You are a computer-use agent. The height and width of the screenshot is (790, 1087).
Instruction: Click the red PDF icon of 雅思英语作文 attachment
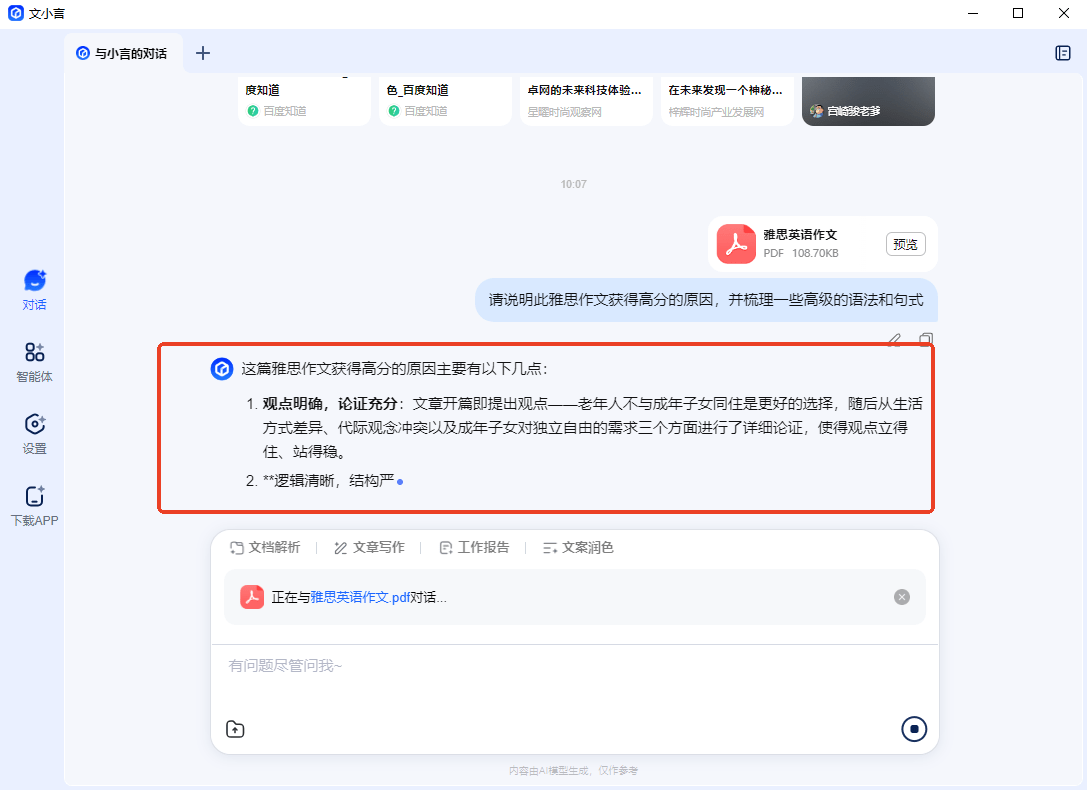click(736, 244)
